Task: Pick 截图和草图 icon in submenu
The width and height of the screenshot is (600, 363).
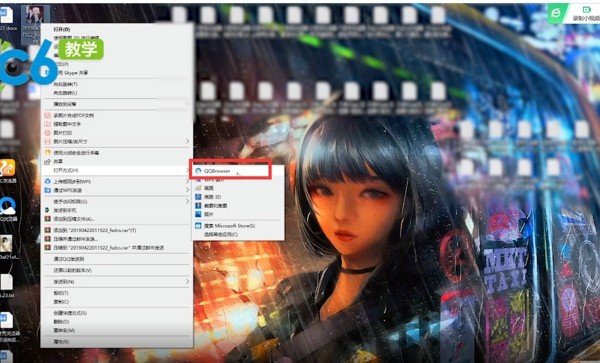Action: tap(198, 205)
